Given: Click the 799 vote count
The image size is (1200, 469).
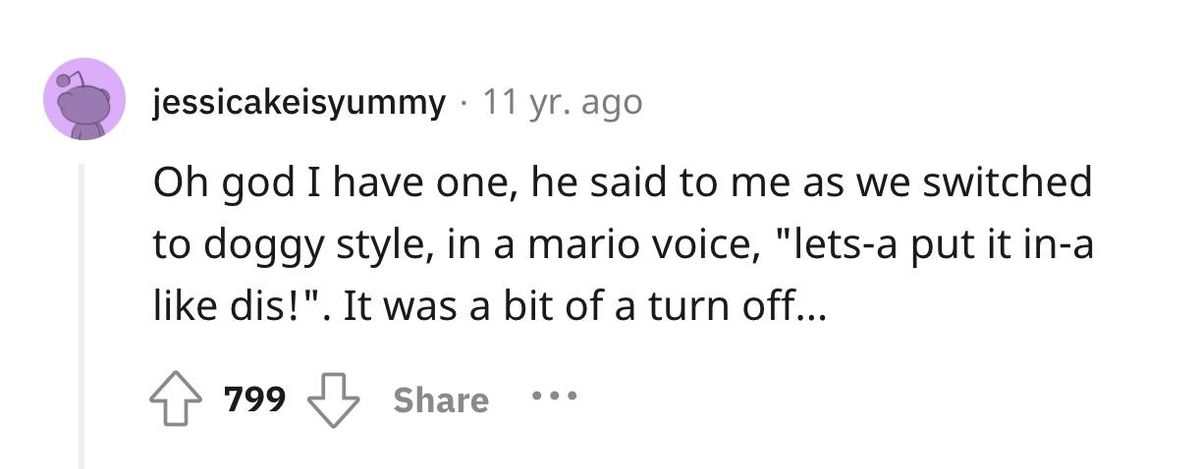Looking at the screenshot, I should tap(255, 400).
